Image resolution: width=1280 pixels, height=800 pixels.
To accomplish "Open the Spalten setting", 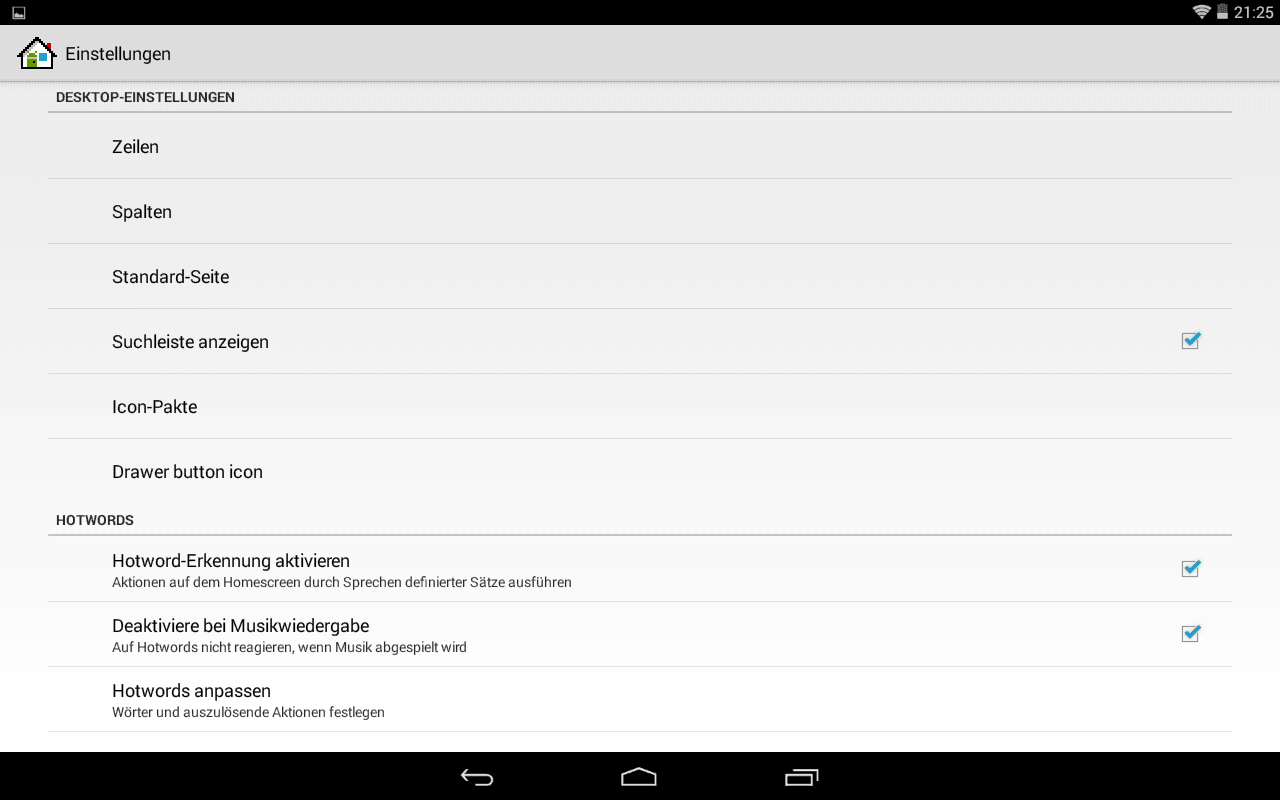I will pyautogui.click(x=640, y=211).
